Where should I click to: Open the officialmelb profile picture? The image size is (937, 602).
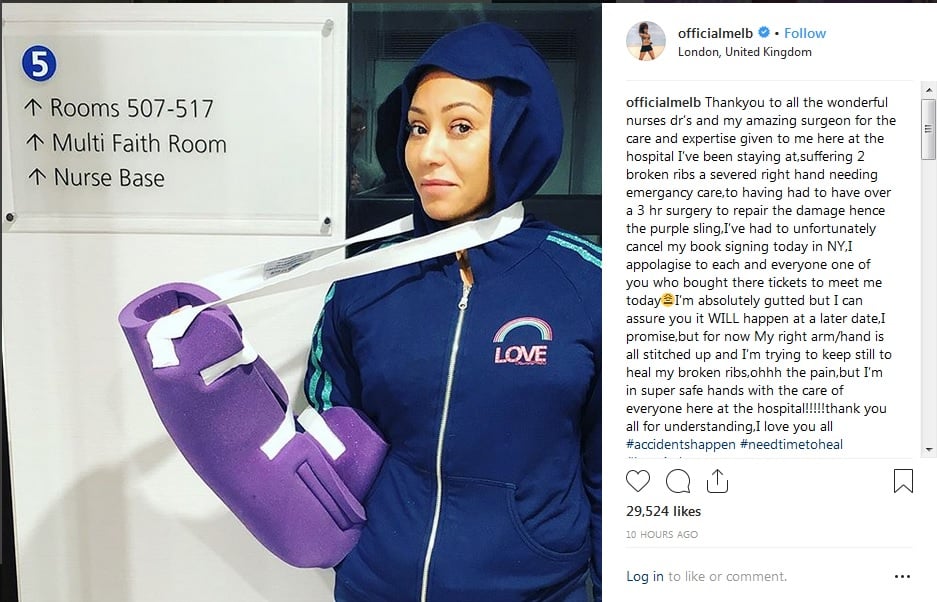tap(645, 41)
